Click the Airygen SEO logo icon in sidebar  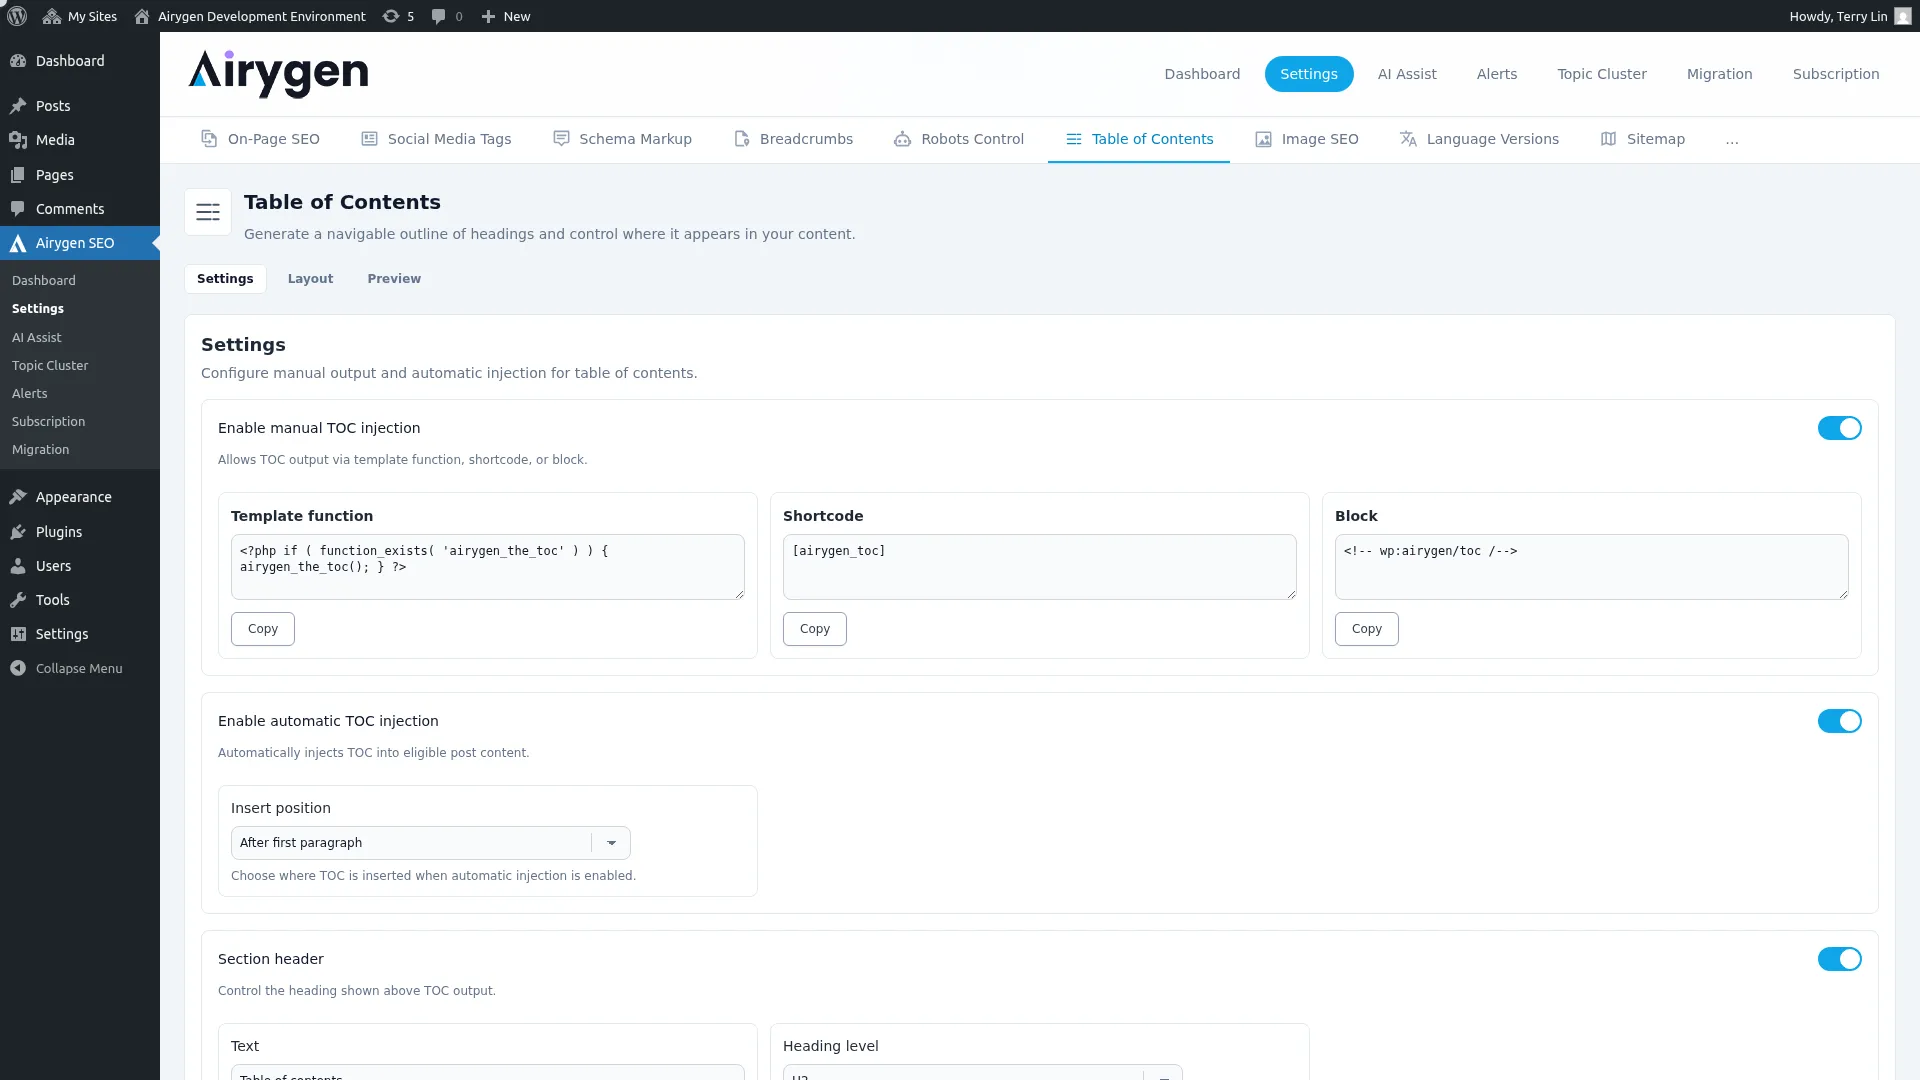(x=18, y=243)
